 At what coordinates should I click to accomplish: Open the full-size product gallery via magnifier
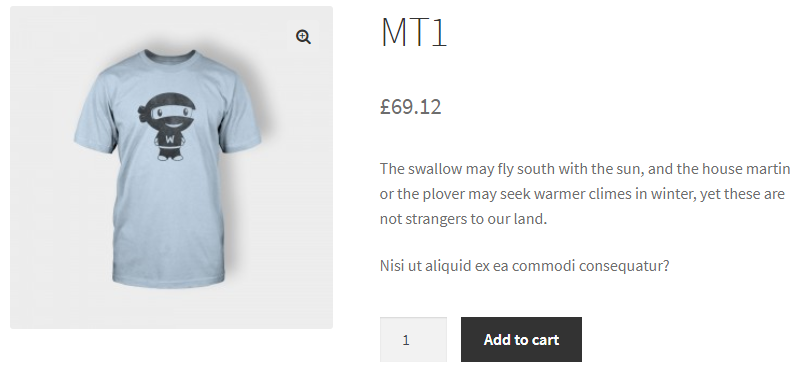(303, 37)
